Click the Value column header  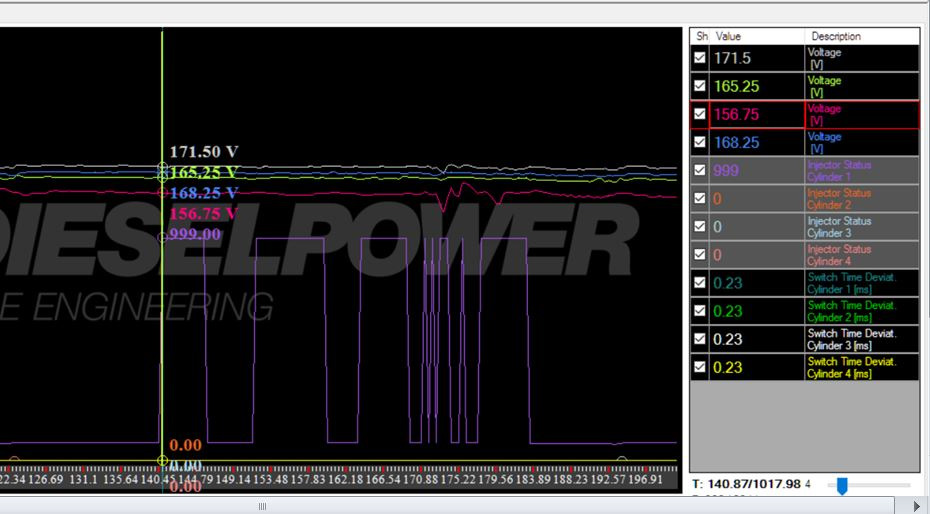[x=757, y=36]
